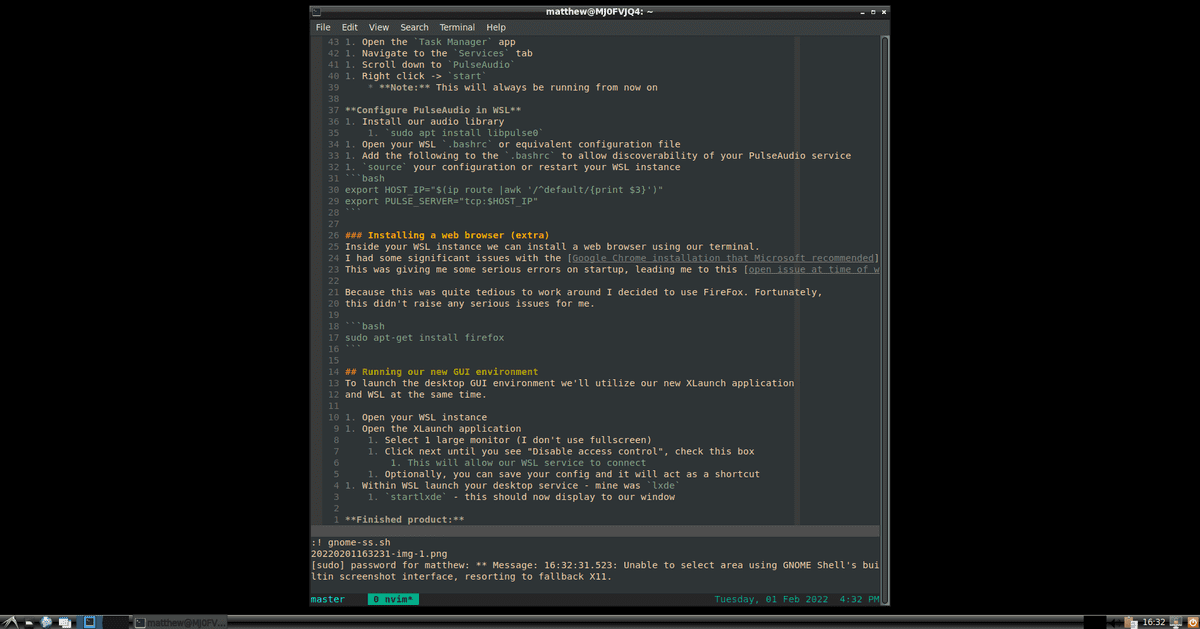Image resolution: width=1200 pixels, height=629 pixels.
Task: Switch to the first workspace in the pager
Action: 90,621
